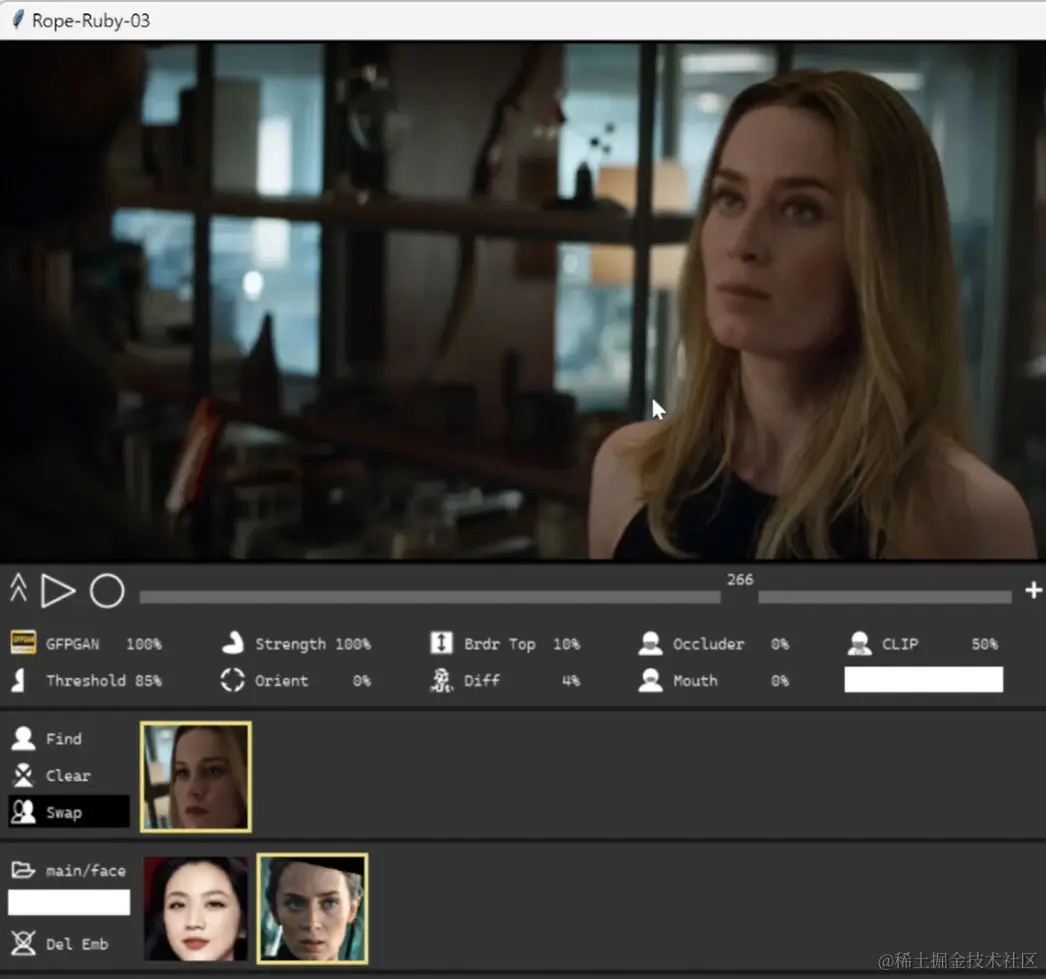Click the CLIP 50% value
The height and width of the screenshot is (979, 1046).
(985, 644)
